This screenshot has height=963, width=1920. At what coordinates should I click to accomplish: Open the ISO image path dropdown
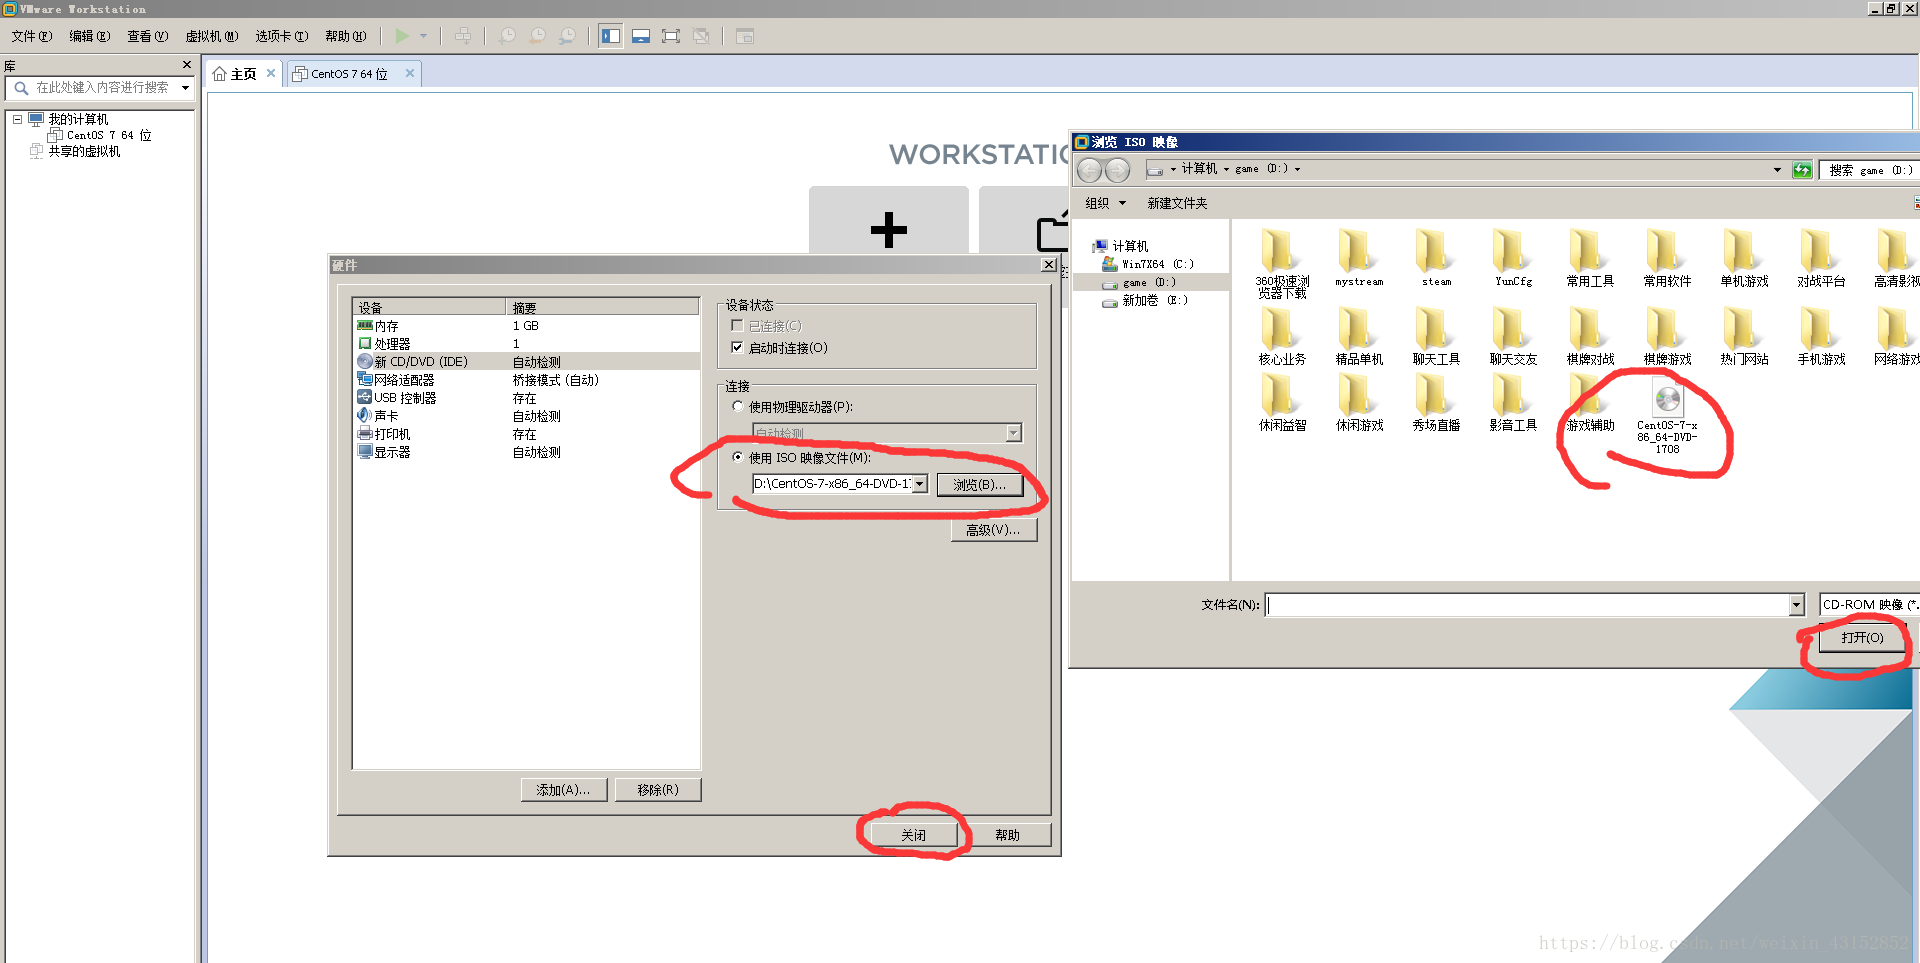[x=920, y=484]
